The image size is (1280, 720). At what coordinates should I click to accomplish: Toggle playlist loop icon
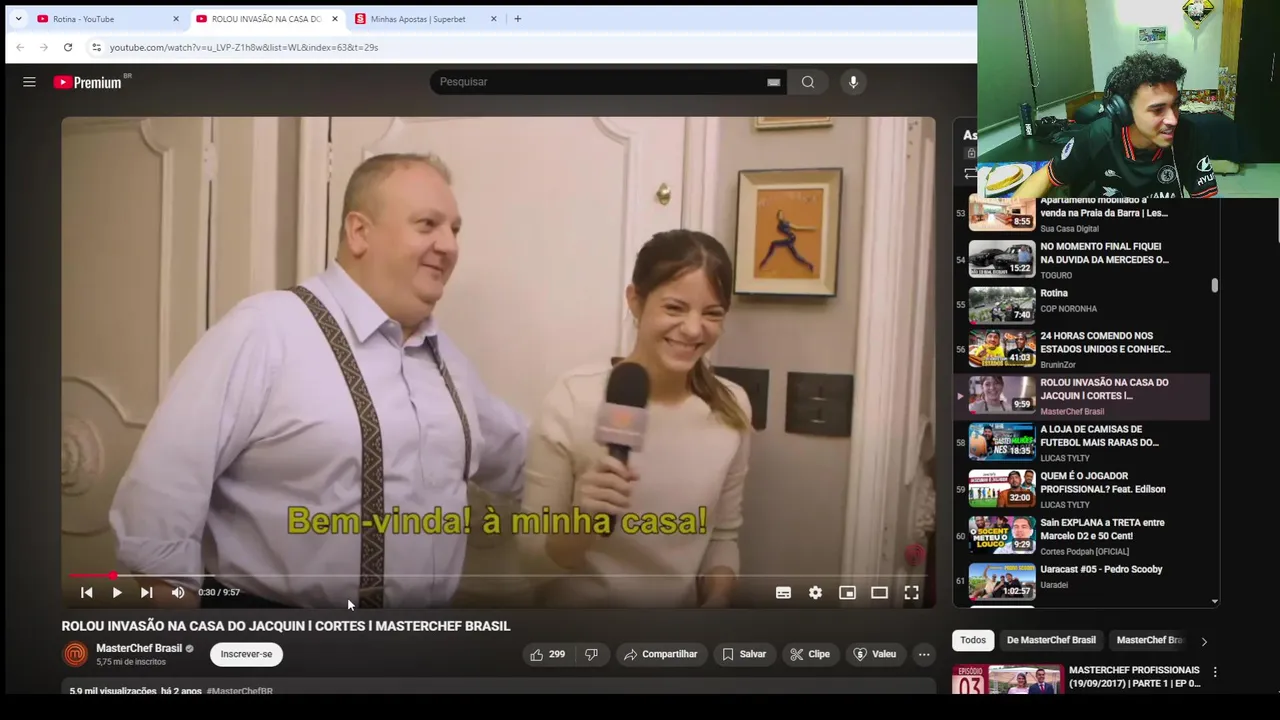click(970, 174)
